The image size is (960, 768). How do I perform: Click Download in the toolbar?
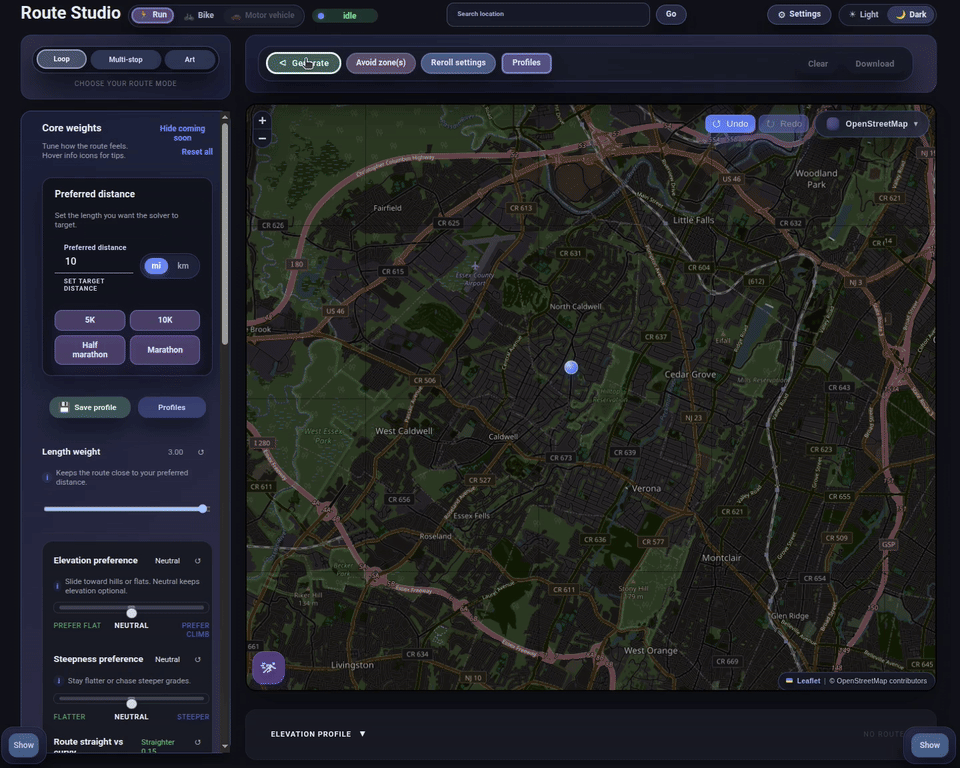(874, 64)
